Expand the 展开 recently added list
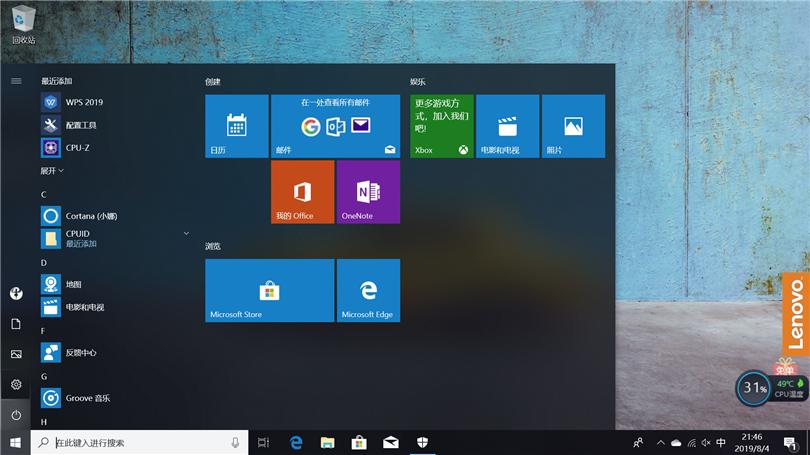Screen dimensions: 810x455 pyautogui.click(x=52, y=171)
